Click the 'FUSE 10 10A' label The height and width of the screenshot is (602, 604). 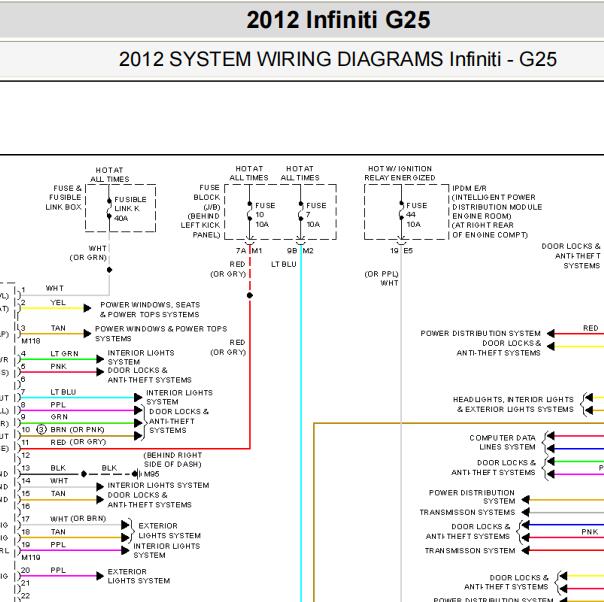coord(265,215)
